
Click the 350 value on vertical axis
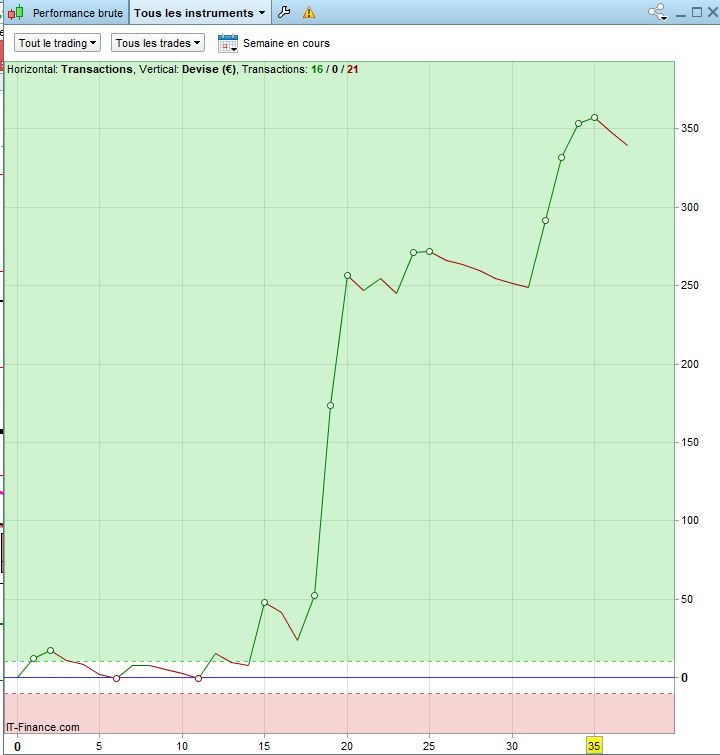[690, 129]
